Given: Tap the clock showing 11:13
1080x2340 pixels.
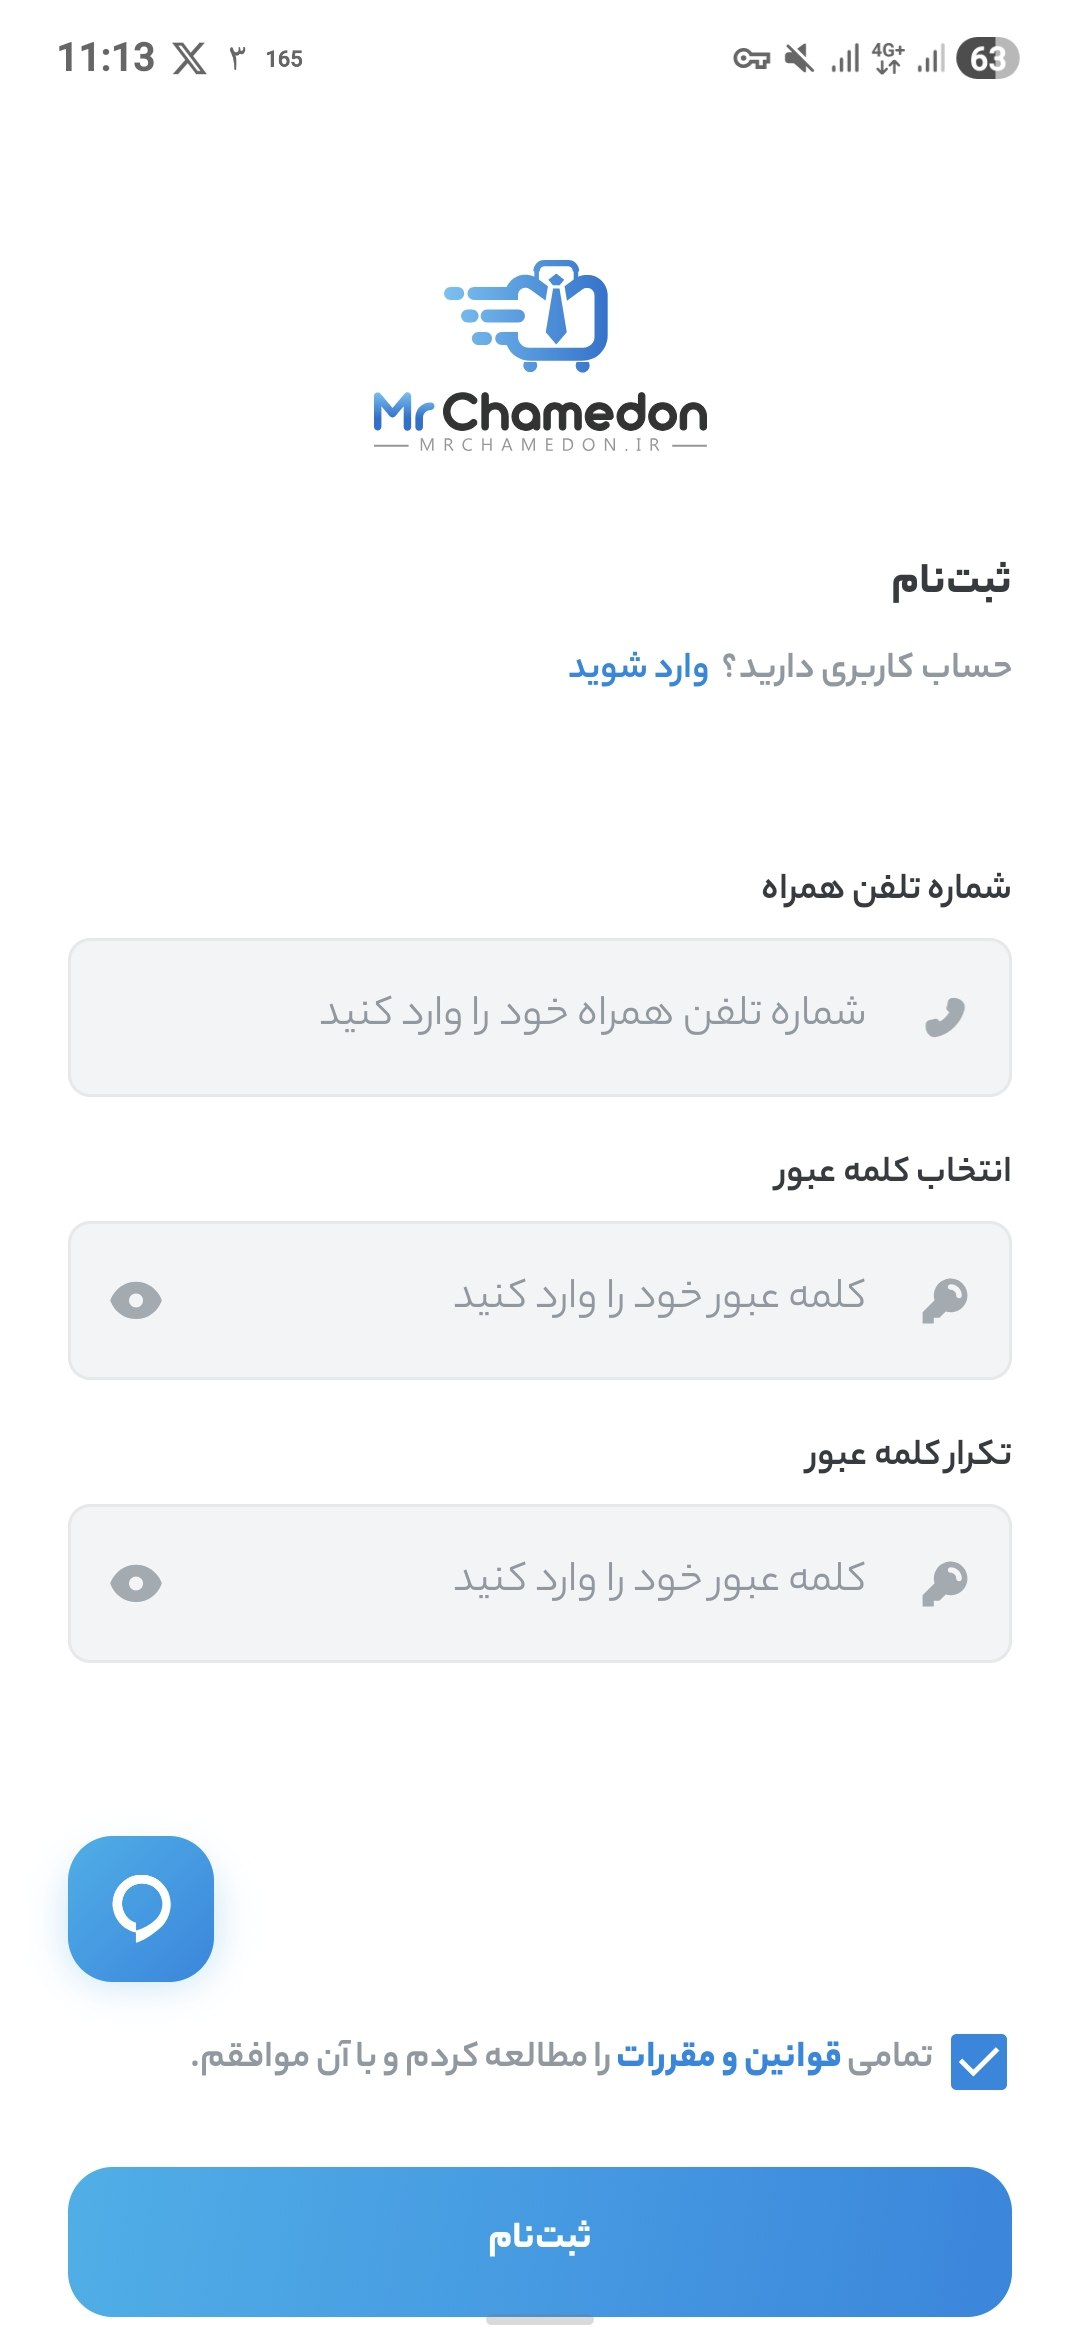Looking at the screenshot, I should pos(106,58).
